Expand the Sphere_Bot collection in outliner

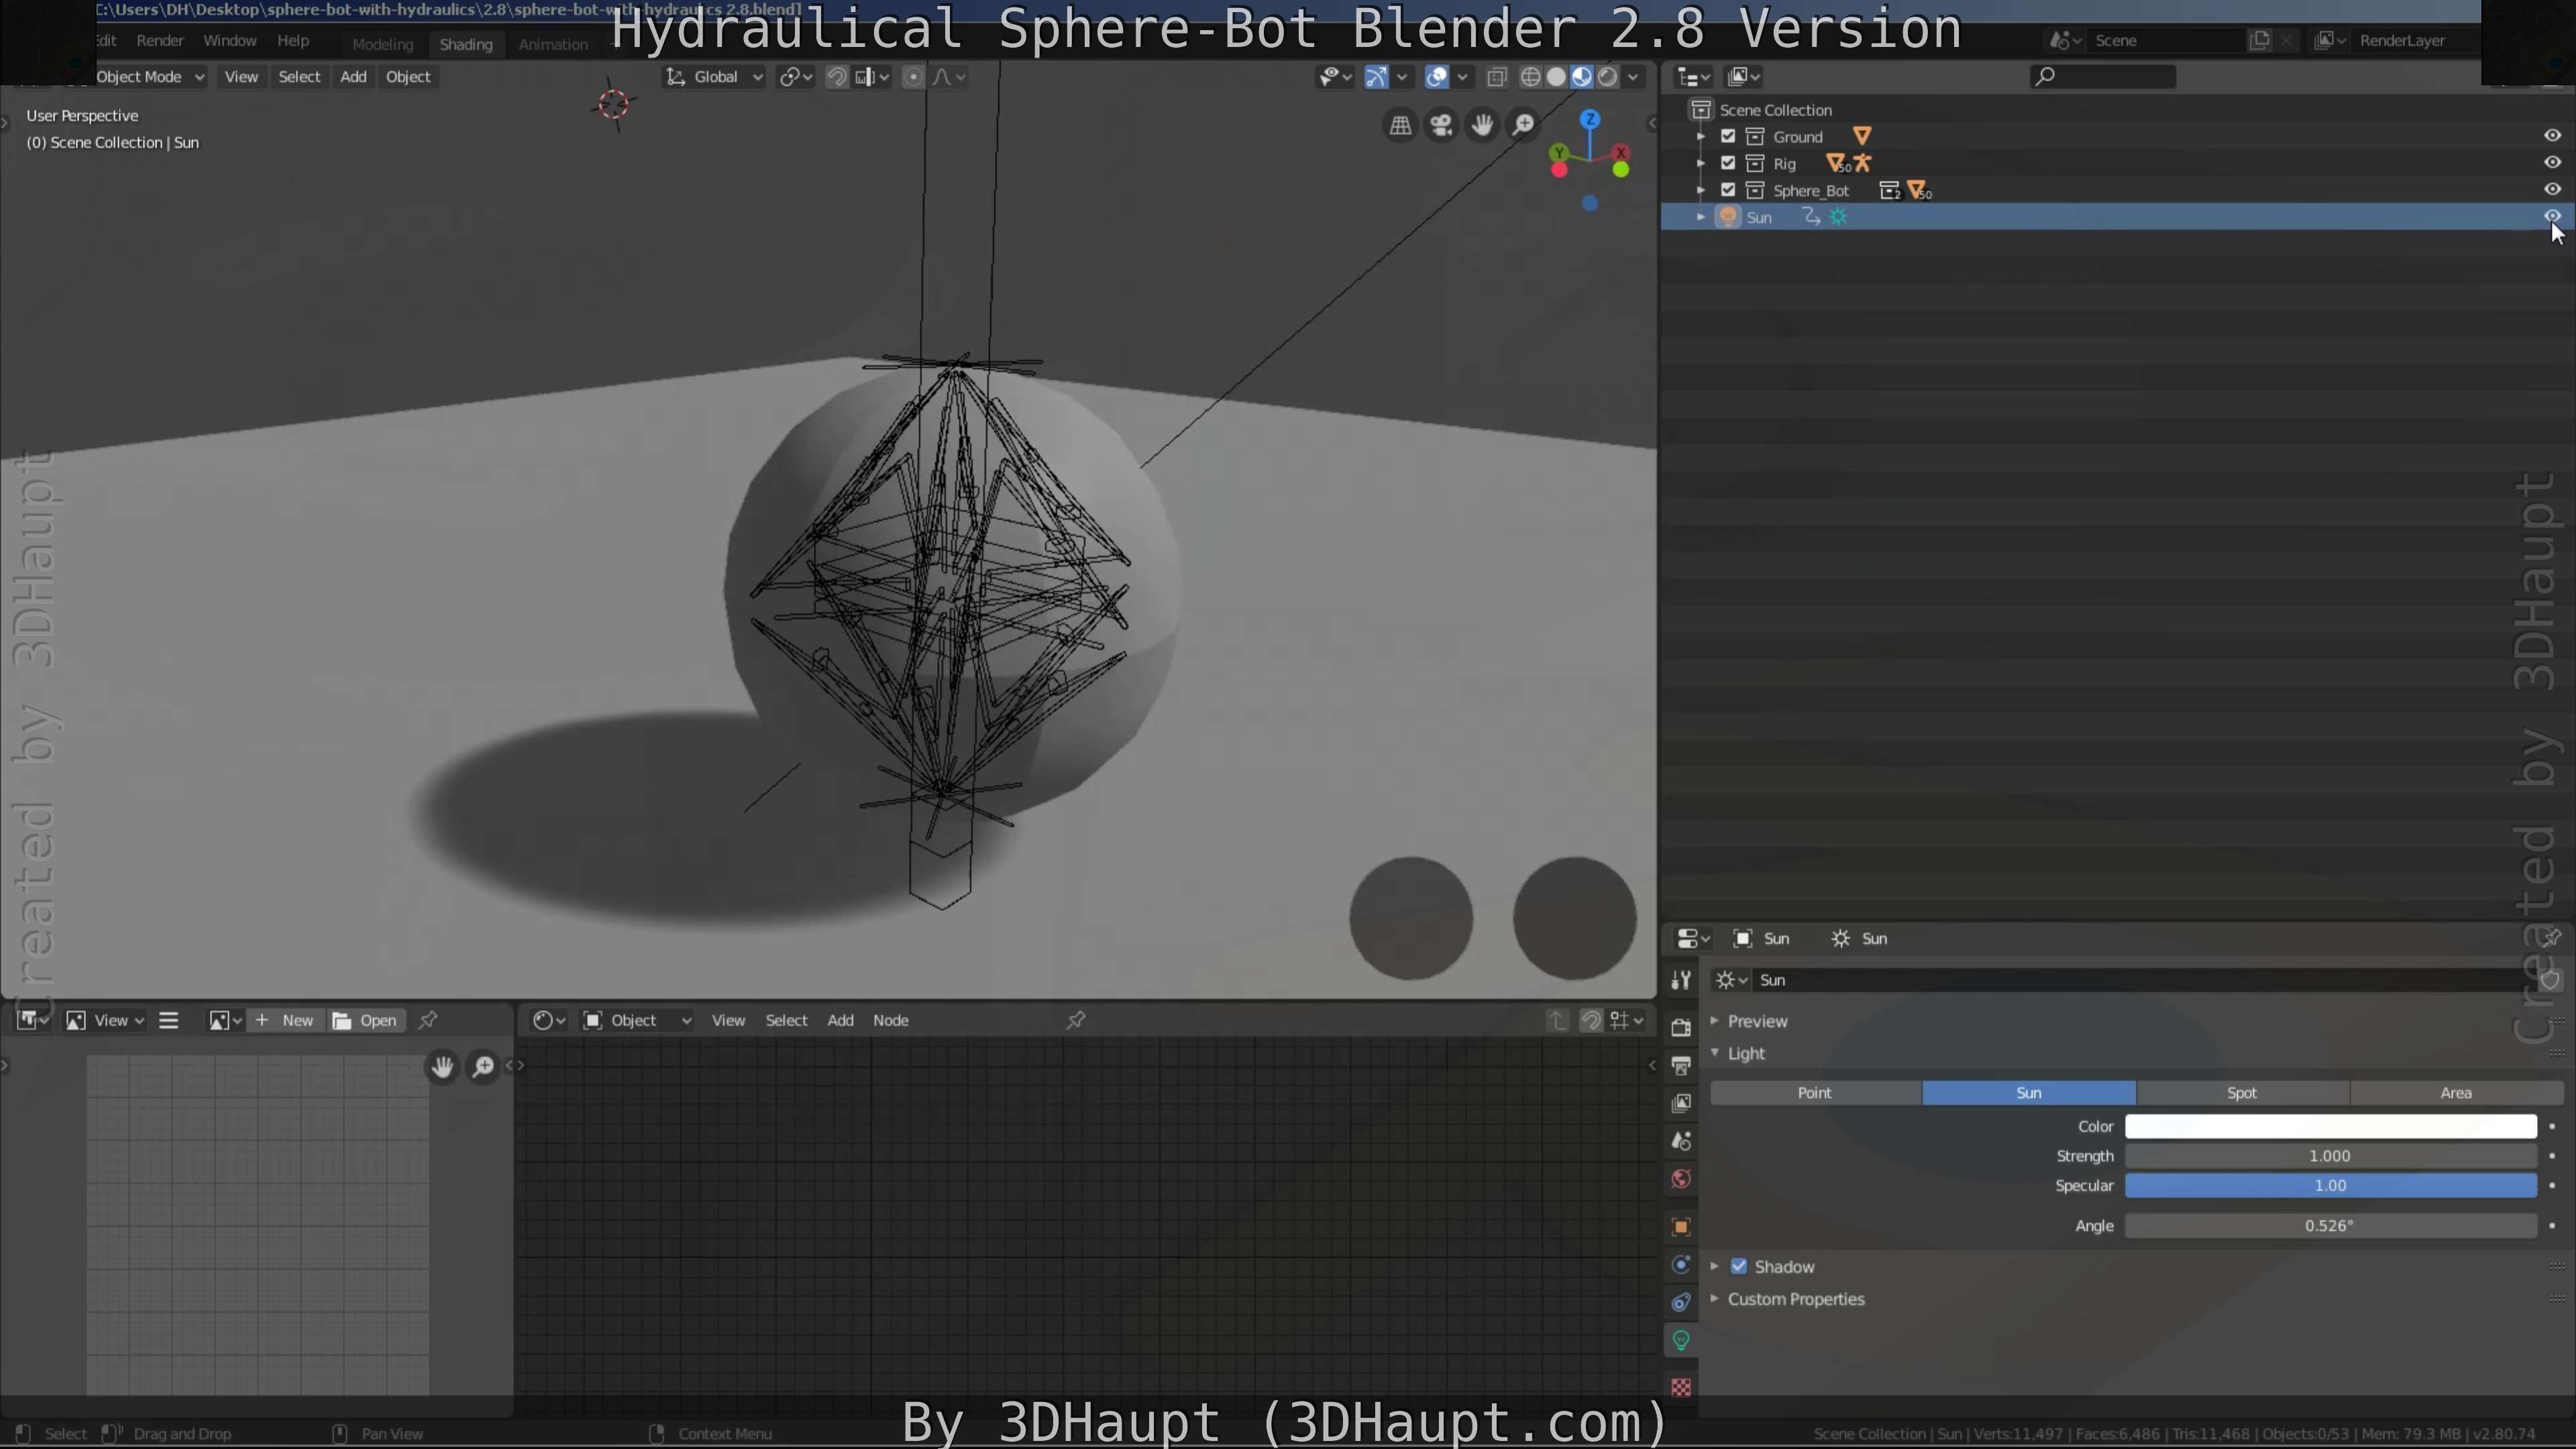tap(1701, 190)
